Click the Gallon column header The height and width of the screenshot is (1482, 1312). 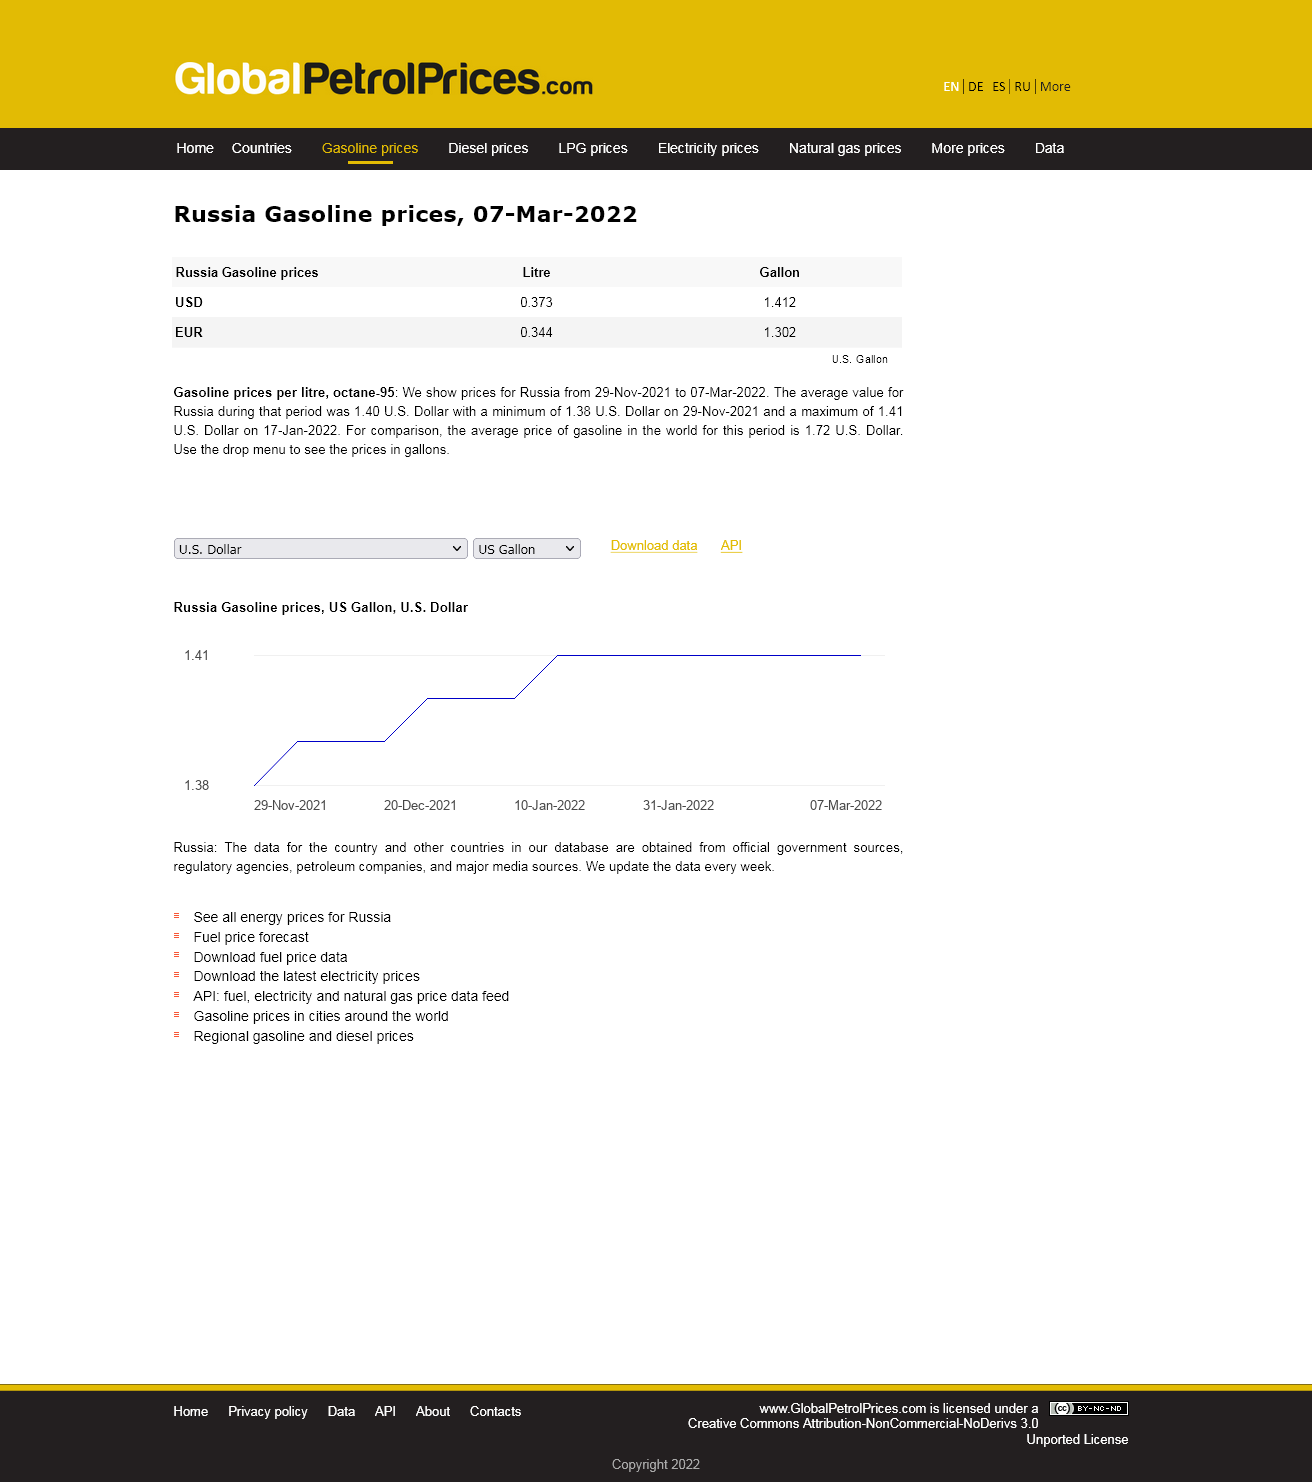780,272
